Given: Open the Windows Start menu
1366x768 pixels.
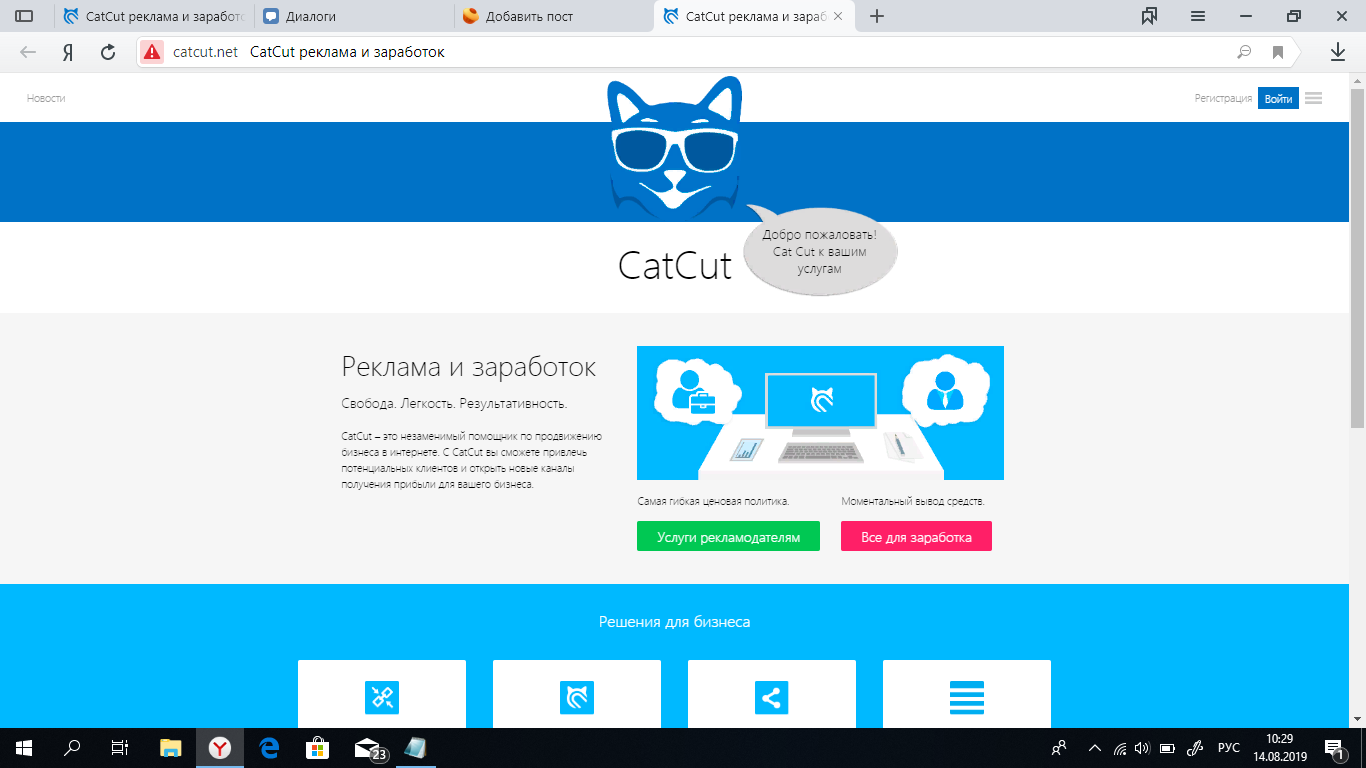Looking at the screenshot, I should pyautogui.click(x=24, y=748).
